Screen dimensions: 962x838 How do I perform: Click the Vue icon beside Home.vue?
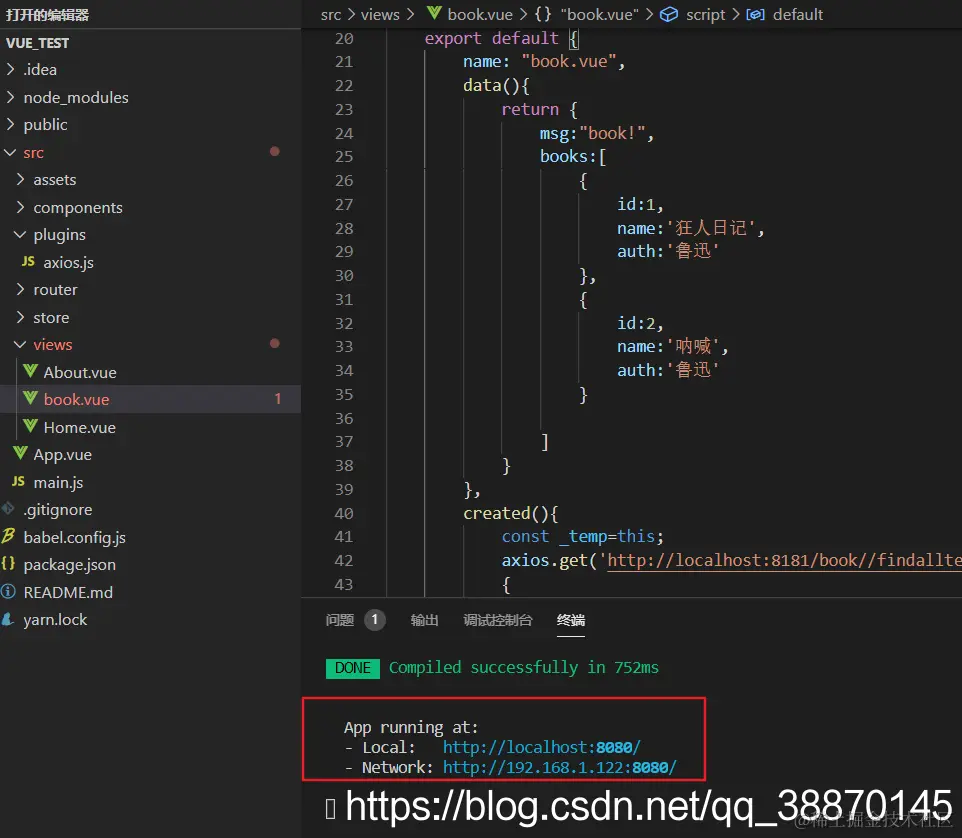coord(30,426)
